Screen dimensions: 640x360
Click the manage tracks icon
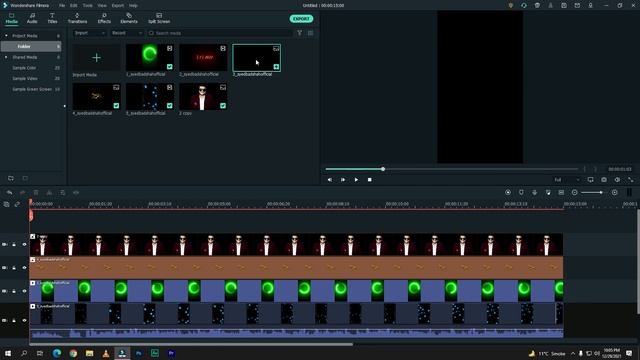pyautogui.click(x=7, y=204)
